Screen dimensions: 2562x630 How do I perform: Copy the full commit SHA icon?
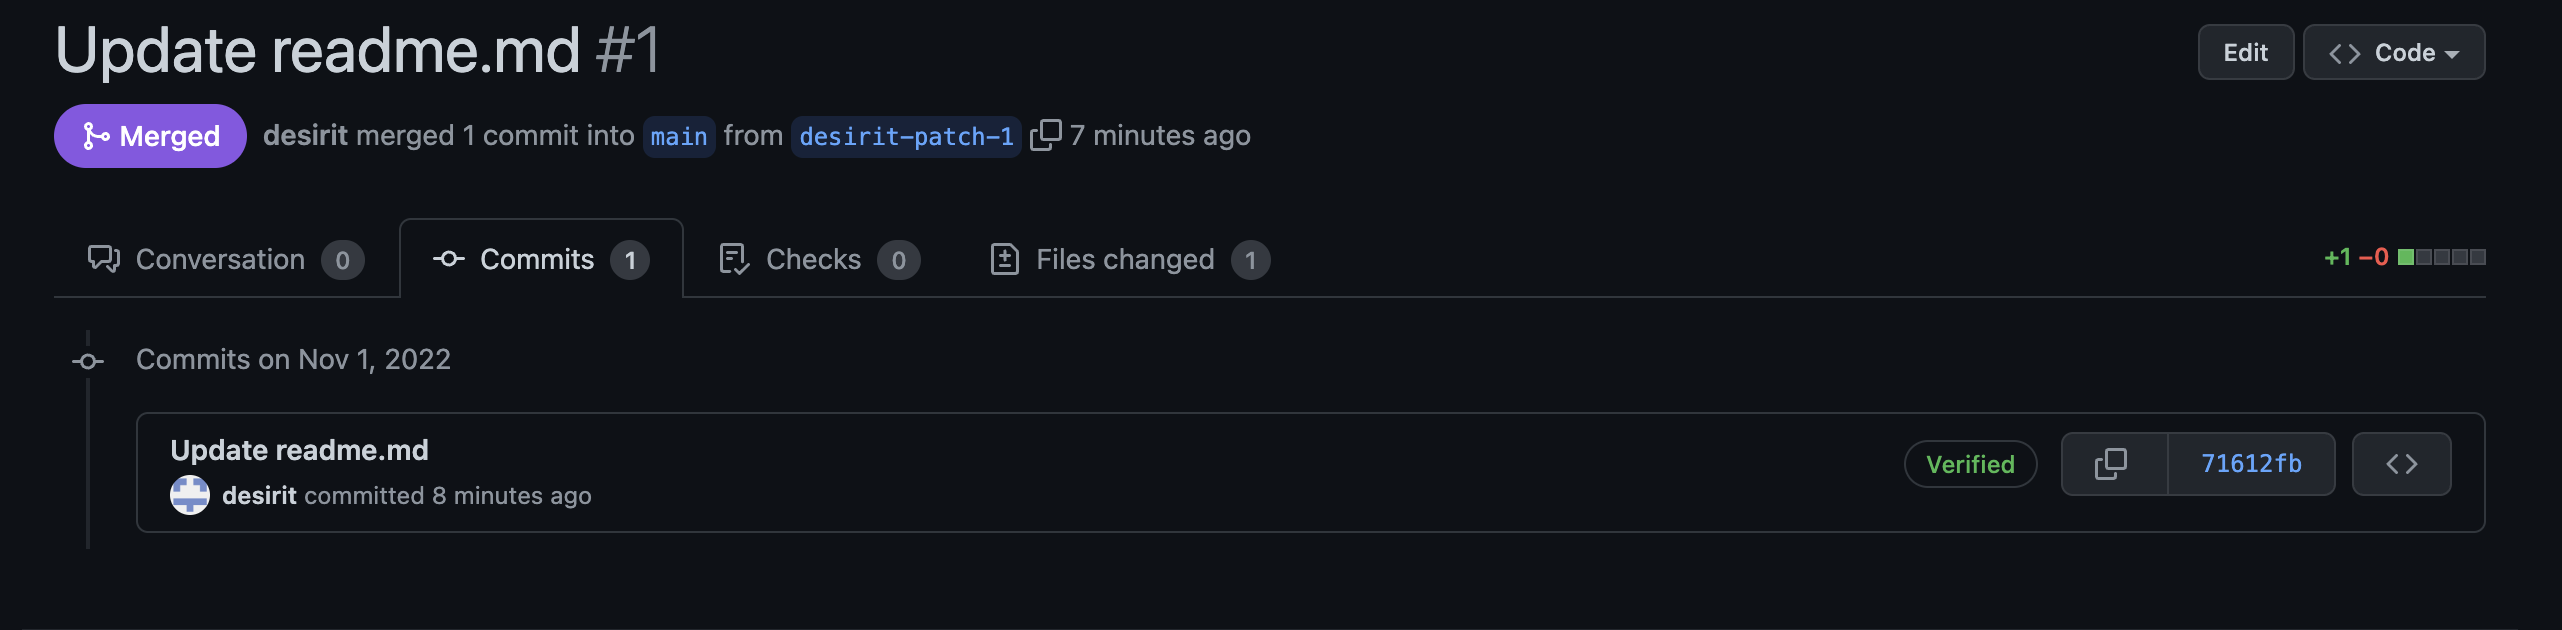coord(2113,464)
